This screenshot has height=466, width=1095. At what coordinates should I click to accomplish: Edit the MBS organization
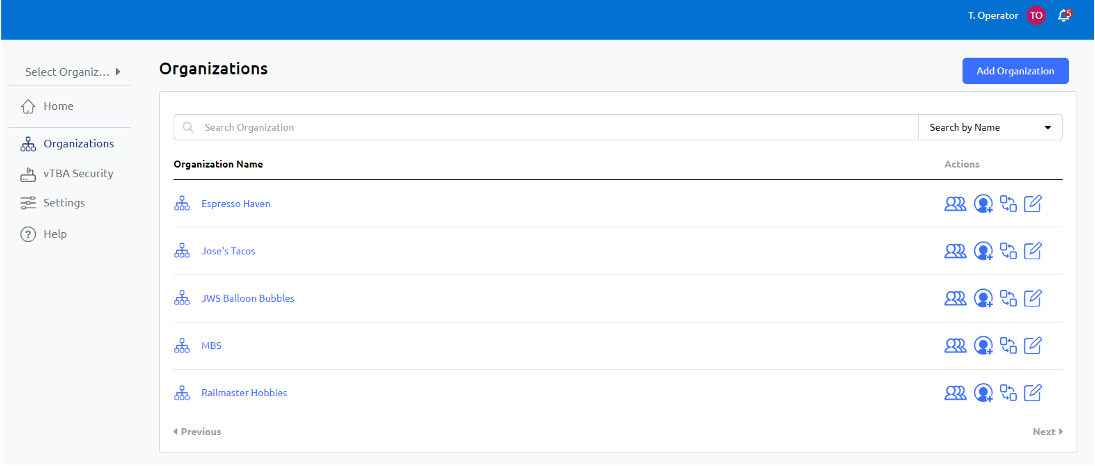tap(1033, 345)
